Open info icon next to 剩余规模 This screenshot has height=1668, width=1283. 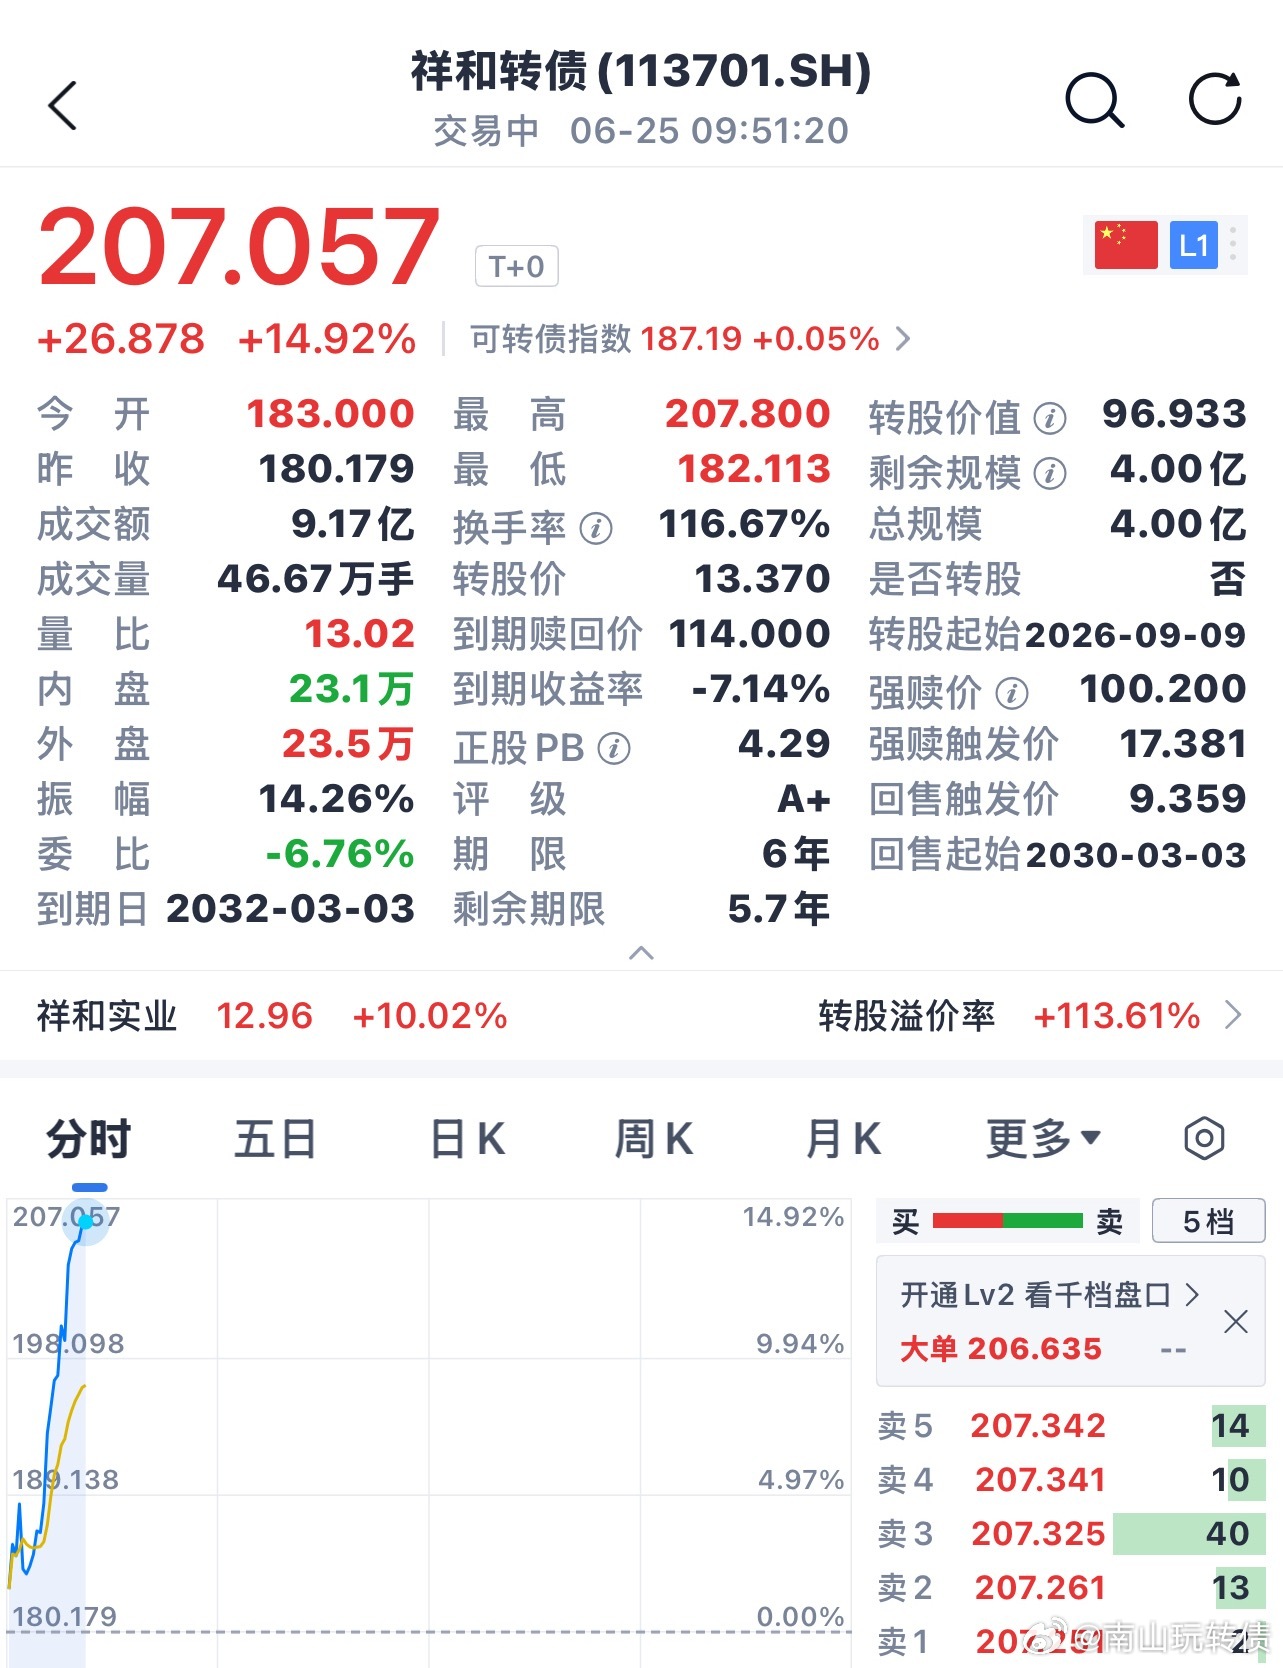click(x=1049, y=473)
